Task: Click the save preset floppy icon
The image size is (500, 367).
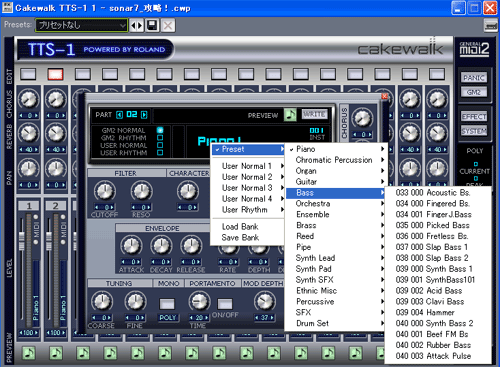Action: point(152,25)
